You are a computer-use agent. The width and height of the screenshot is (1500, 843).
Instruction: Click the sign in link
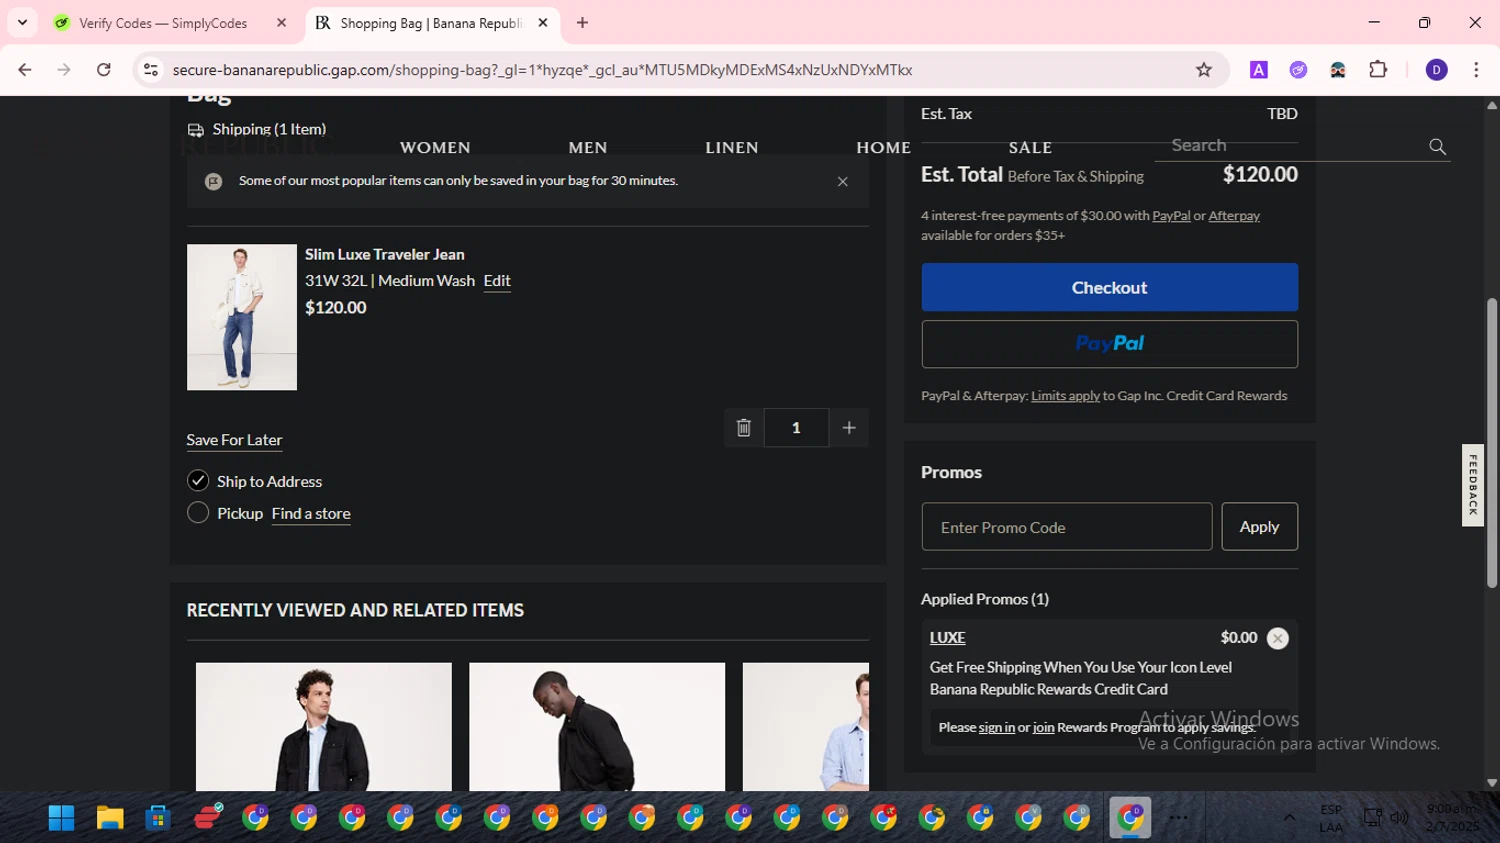997,728
